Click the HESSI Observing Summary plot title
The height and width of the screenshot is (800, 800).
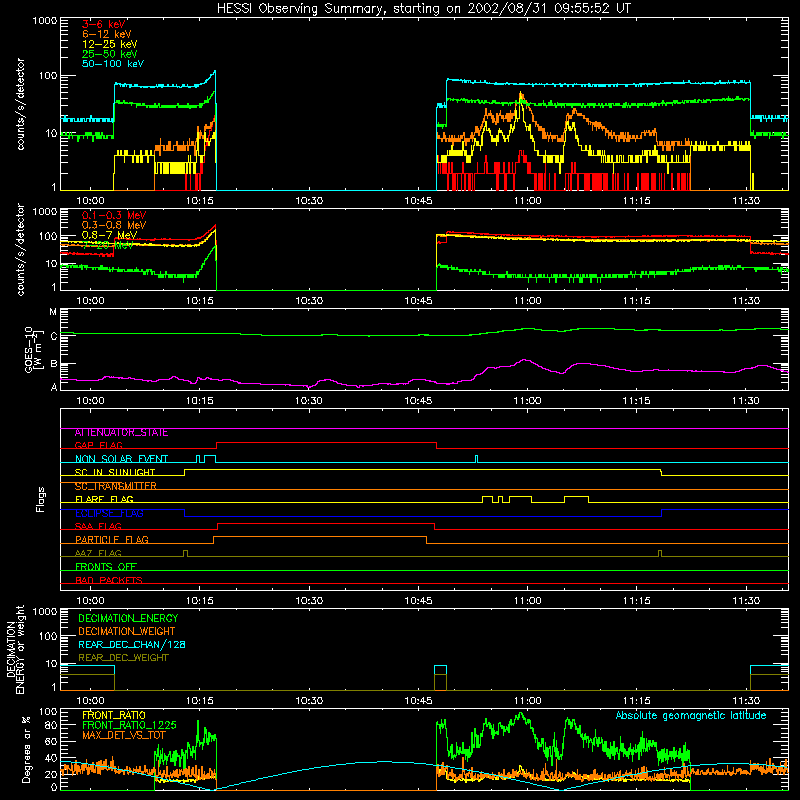coord(423,9)
